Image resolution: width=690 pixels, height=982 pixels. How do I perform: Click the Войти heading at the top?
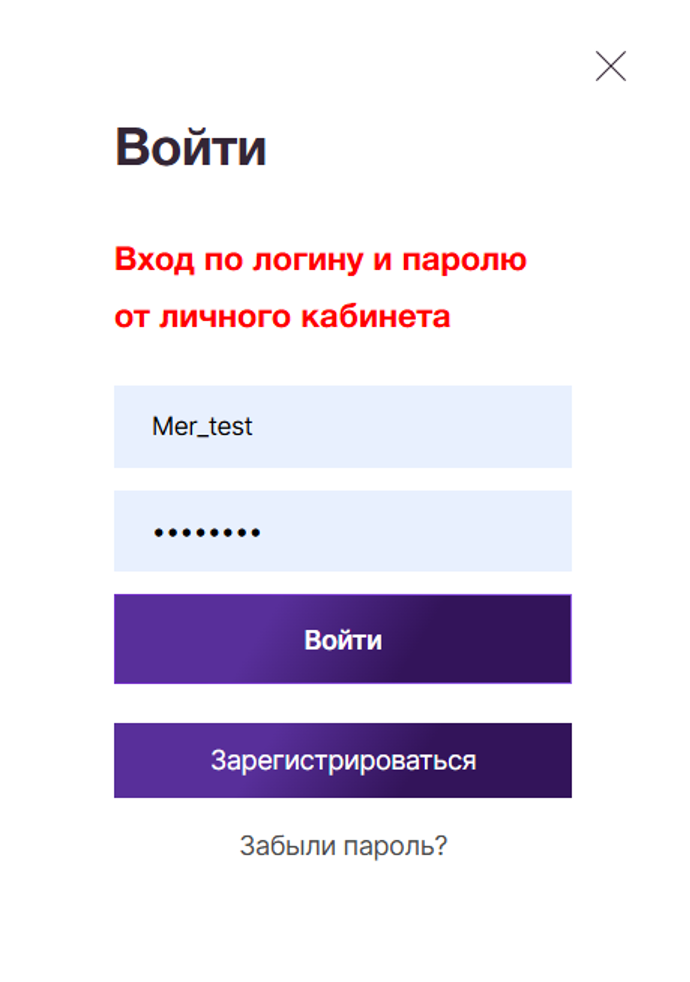coord(191,148)
